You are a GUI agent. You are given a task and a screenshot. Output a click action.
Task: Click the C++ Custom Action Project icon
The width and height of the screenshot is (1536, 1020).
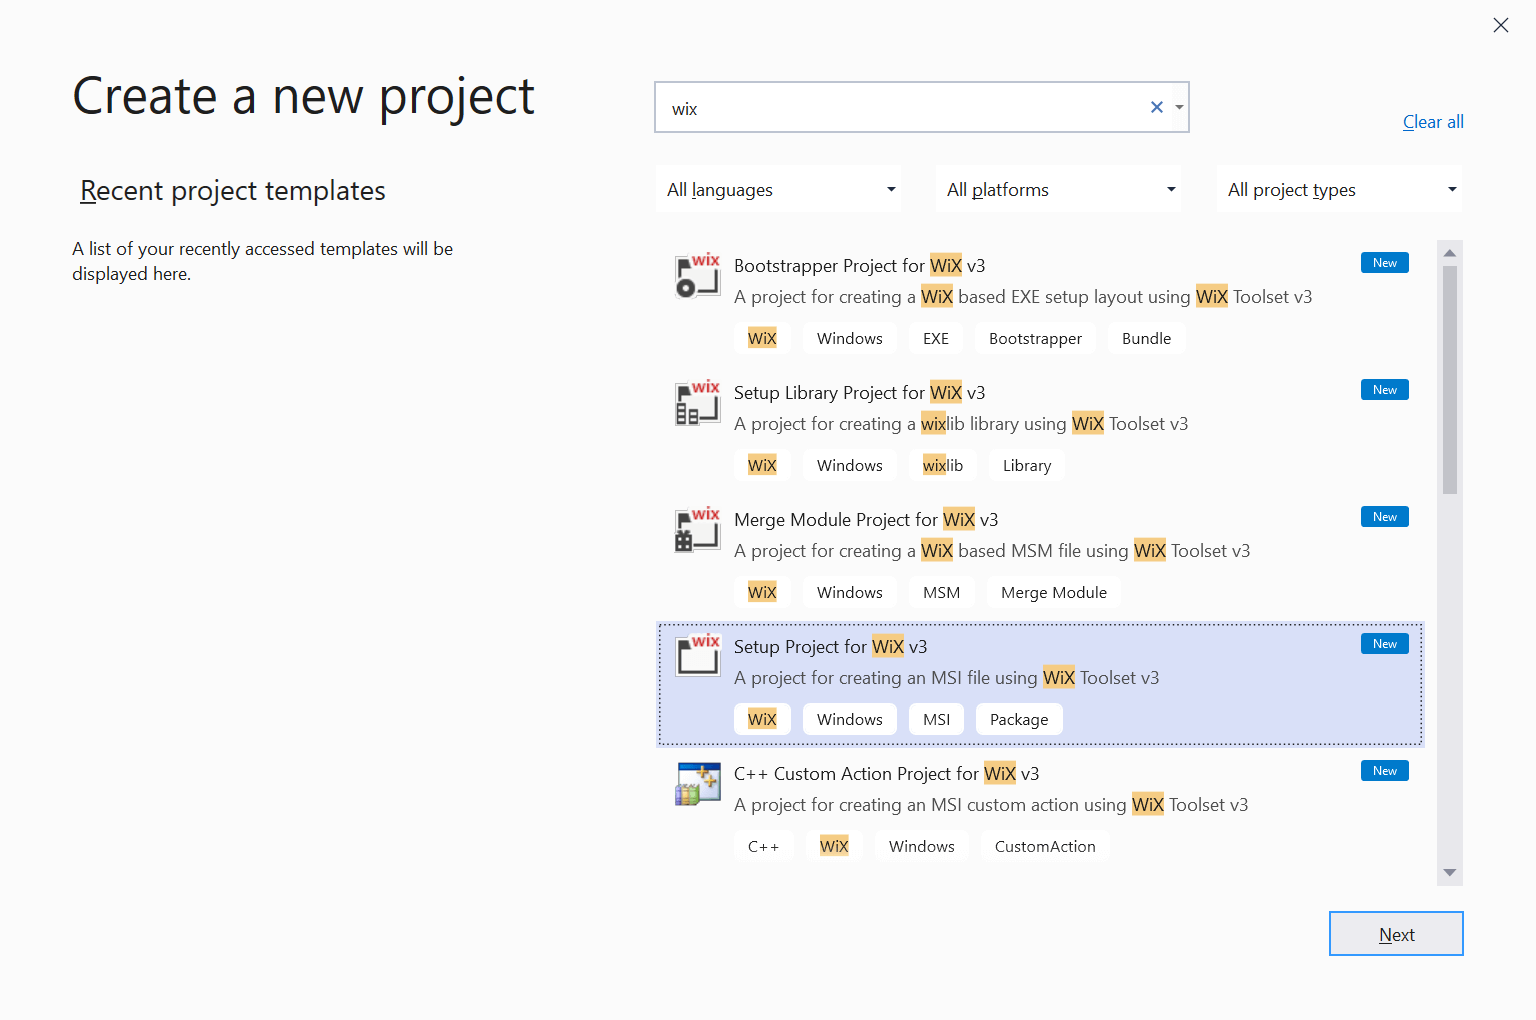pos(697,784)
